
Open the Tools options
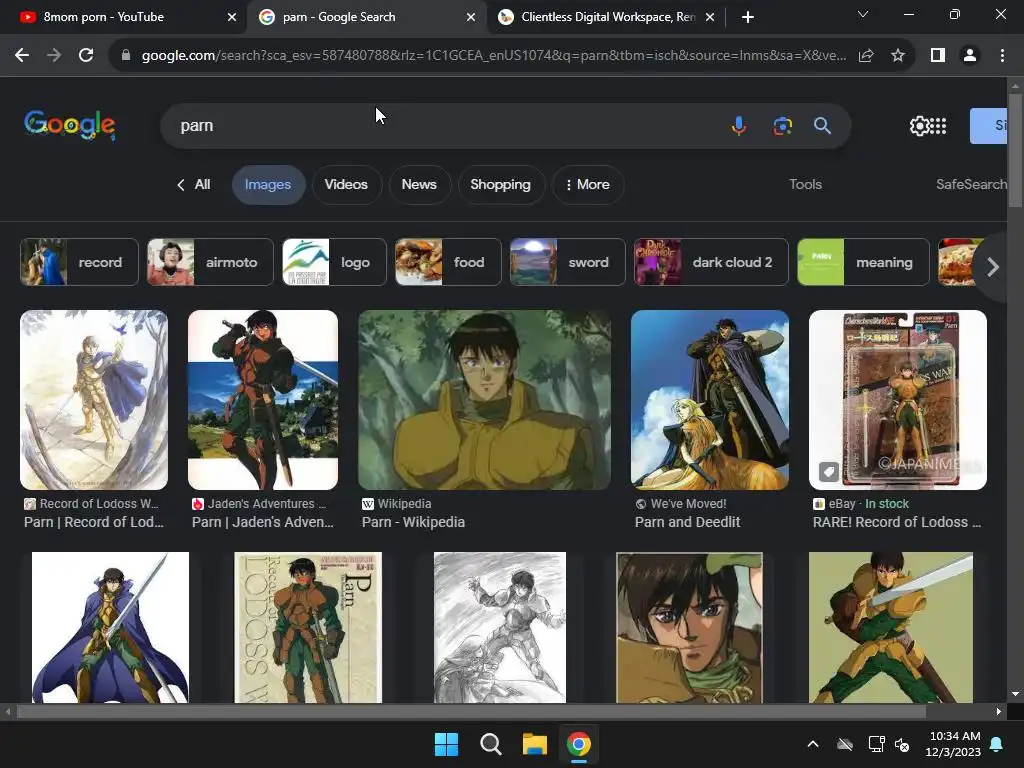(805, 185)
